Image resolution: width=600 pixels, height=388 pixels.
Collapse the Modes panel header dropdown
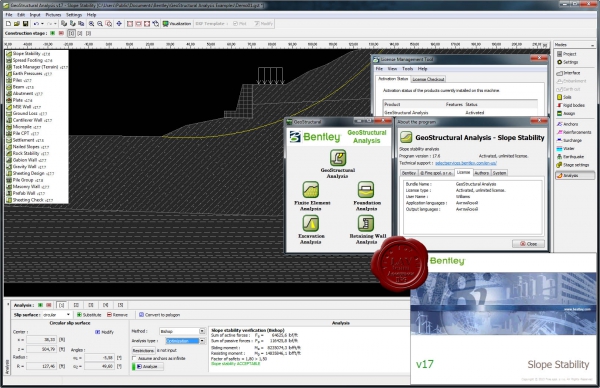point(592,45)
